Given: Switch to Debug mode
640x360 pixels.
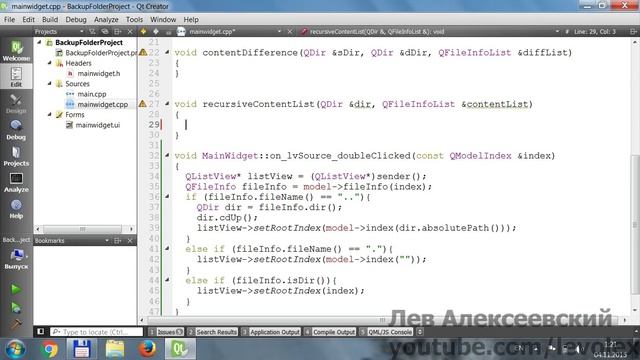Looking at the screenshot, I should [16, 130].
